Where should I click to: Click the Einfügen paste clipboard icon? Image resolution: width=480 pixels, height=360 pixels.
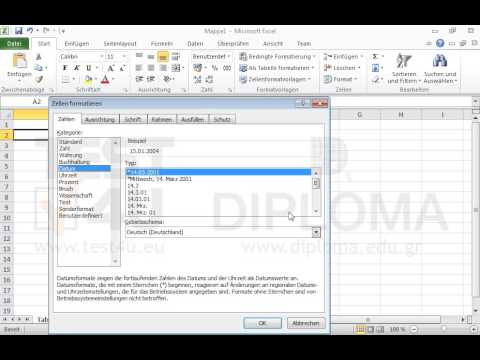click(x=20, y=61)
